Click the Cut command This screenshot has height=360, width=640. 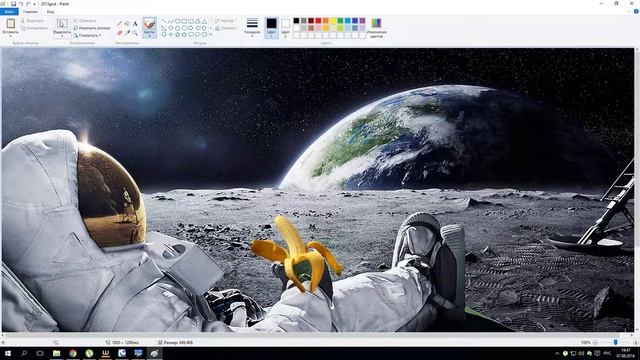click(x=33, y=21)
